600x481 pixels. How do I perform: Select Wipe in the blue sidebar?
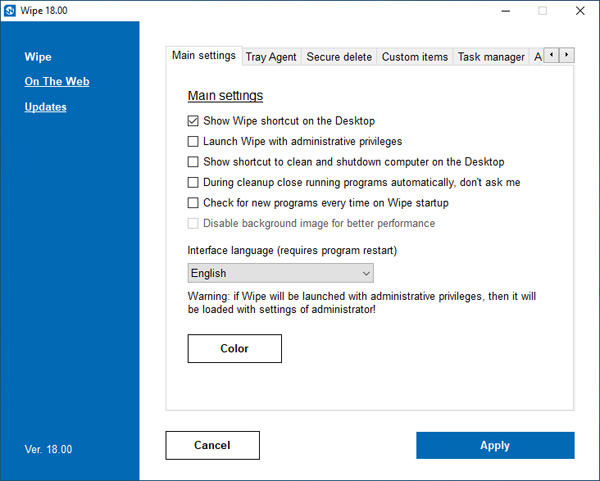point(38,57)
